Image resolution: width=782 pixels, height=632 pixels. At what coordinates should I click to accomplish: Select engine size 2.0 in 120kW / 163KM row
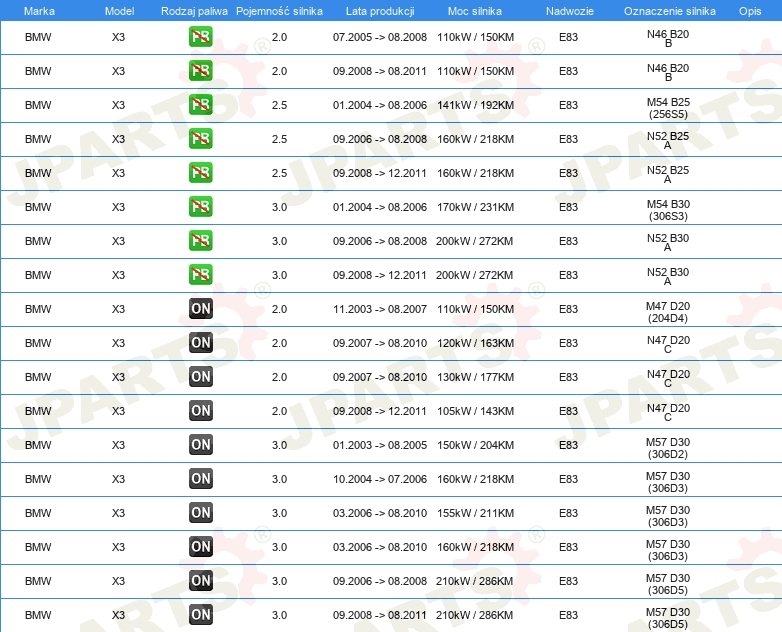[279, 343]
